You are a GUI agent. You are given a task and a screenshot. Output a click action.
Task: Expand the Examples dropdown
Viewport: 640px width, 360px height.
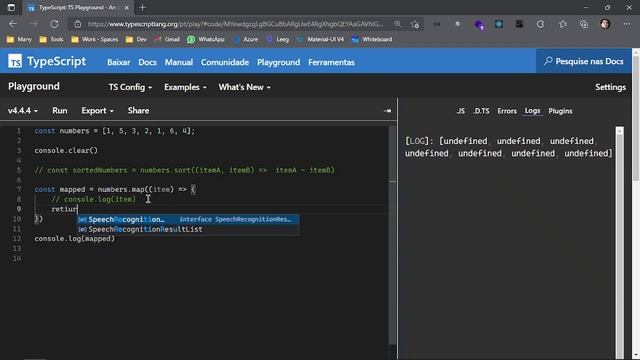point(185,87)
